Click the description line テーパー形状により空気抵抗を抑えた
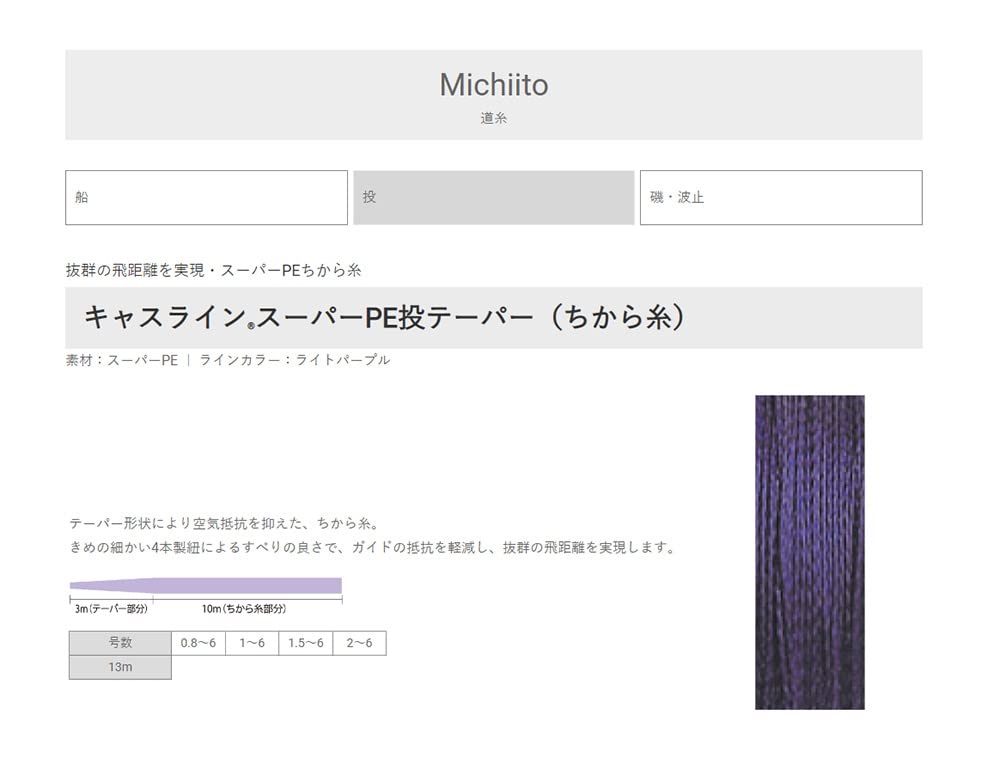This screenshot has height=782, width=1000. 224,524
